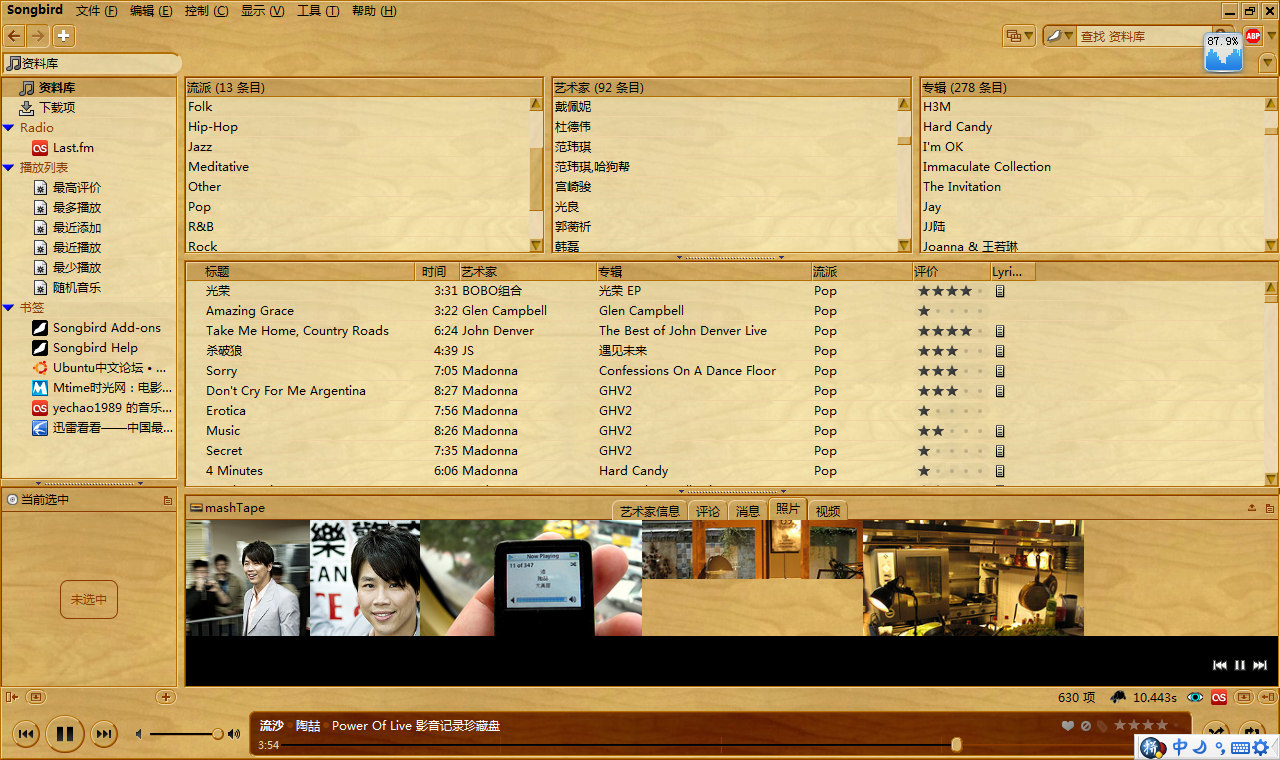Skip to next track in main player
This screenshot has height=760, width=1280.
click(104, 734)
